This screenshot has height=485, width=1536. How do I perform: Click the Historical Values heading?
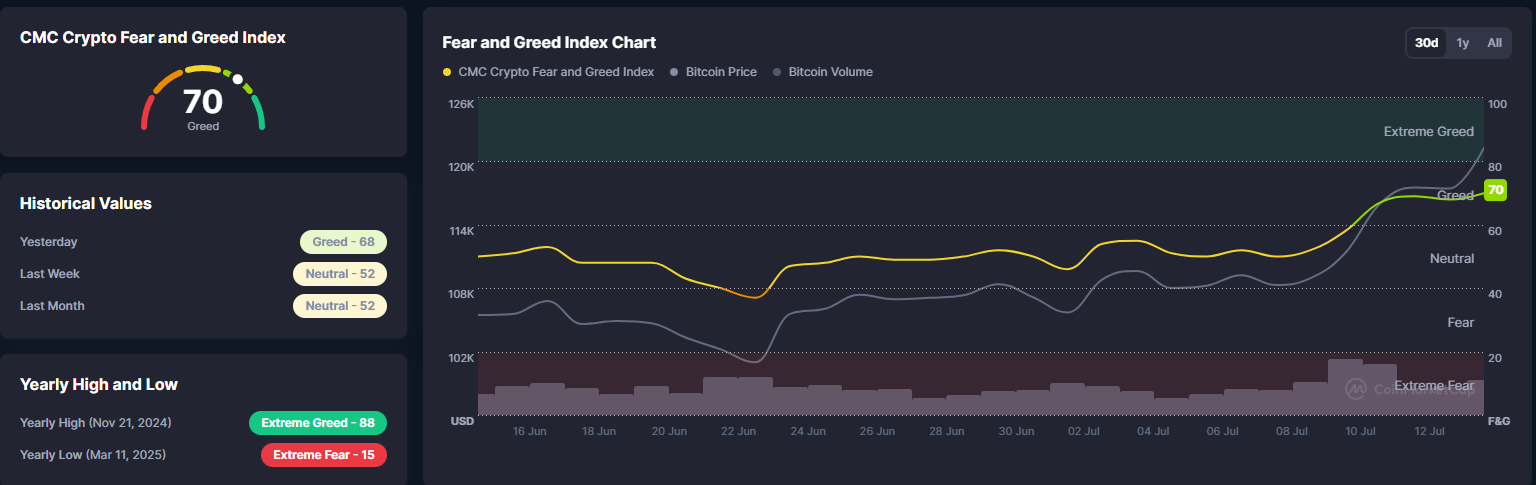point(86,203)
